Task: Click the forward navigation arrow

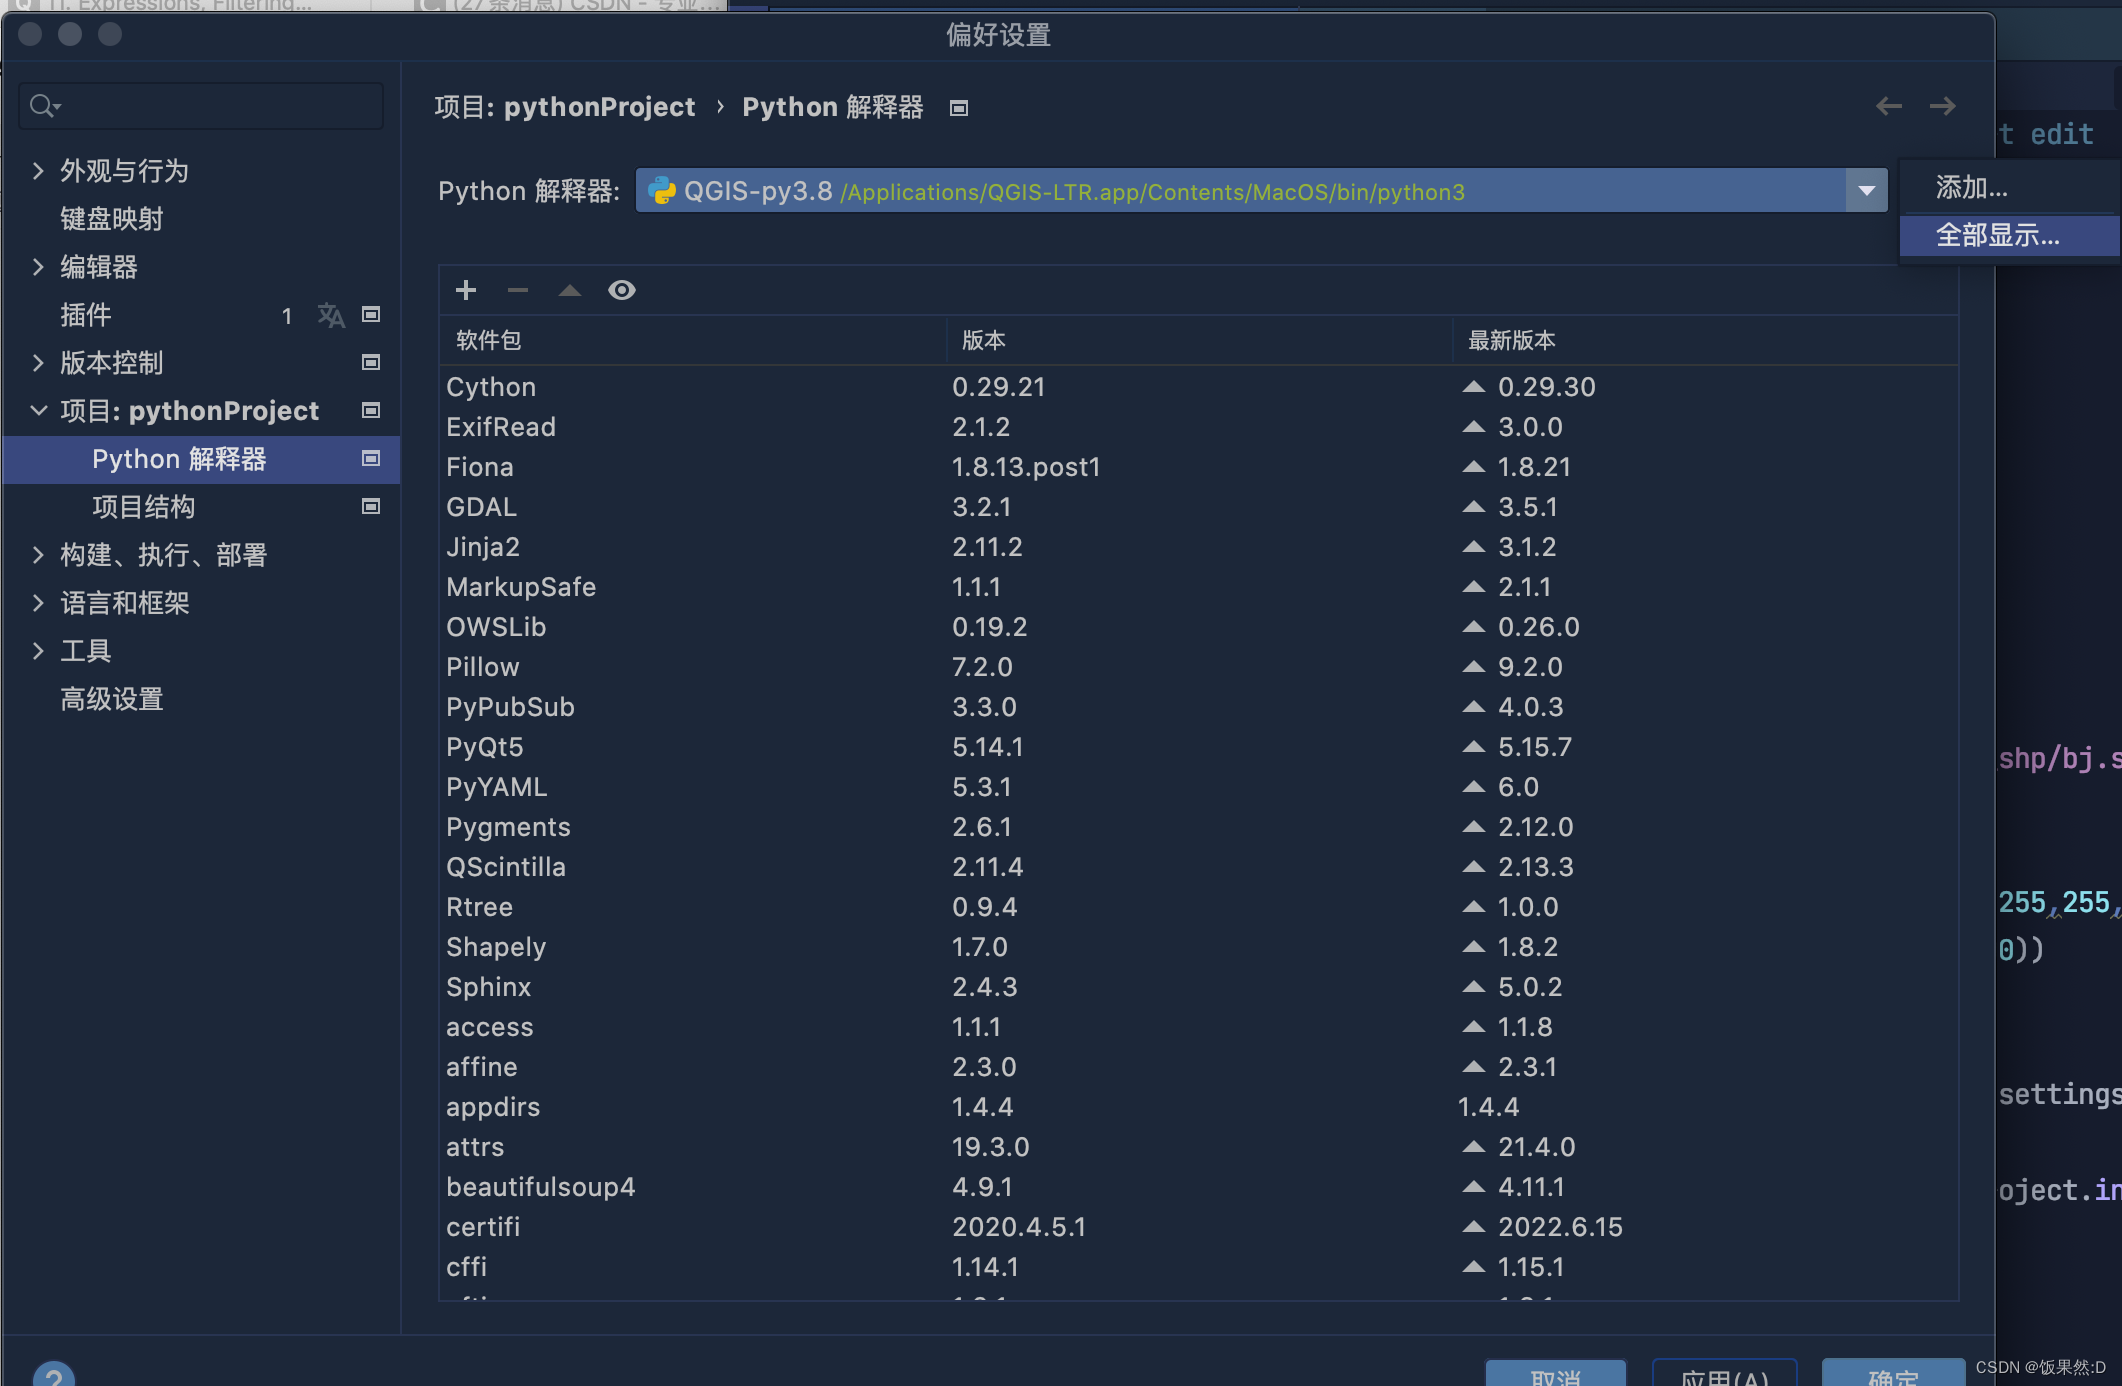Action: (x=1942, y=106)
